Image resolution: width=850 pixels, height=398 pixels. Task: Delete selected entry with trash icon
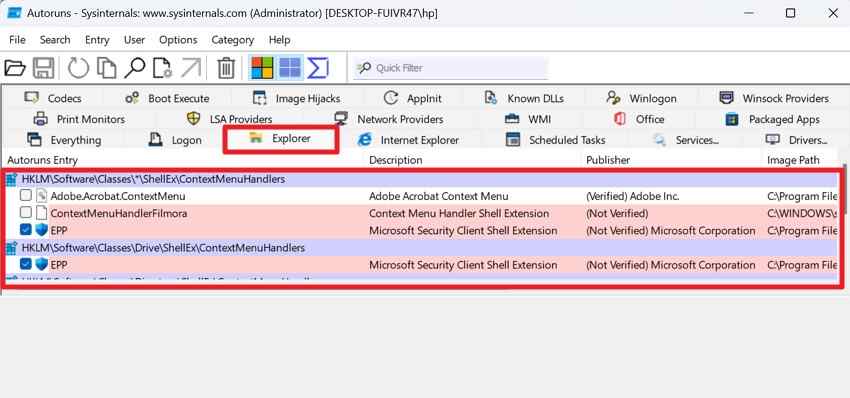(x=226, y=68)
